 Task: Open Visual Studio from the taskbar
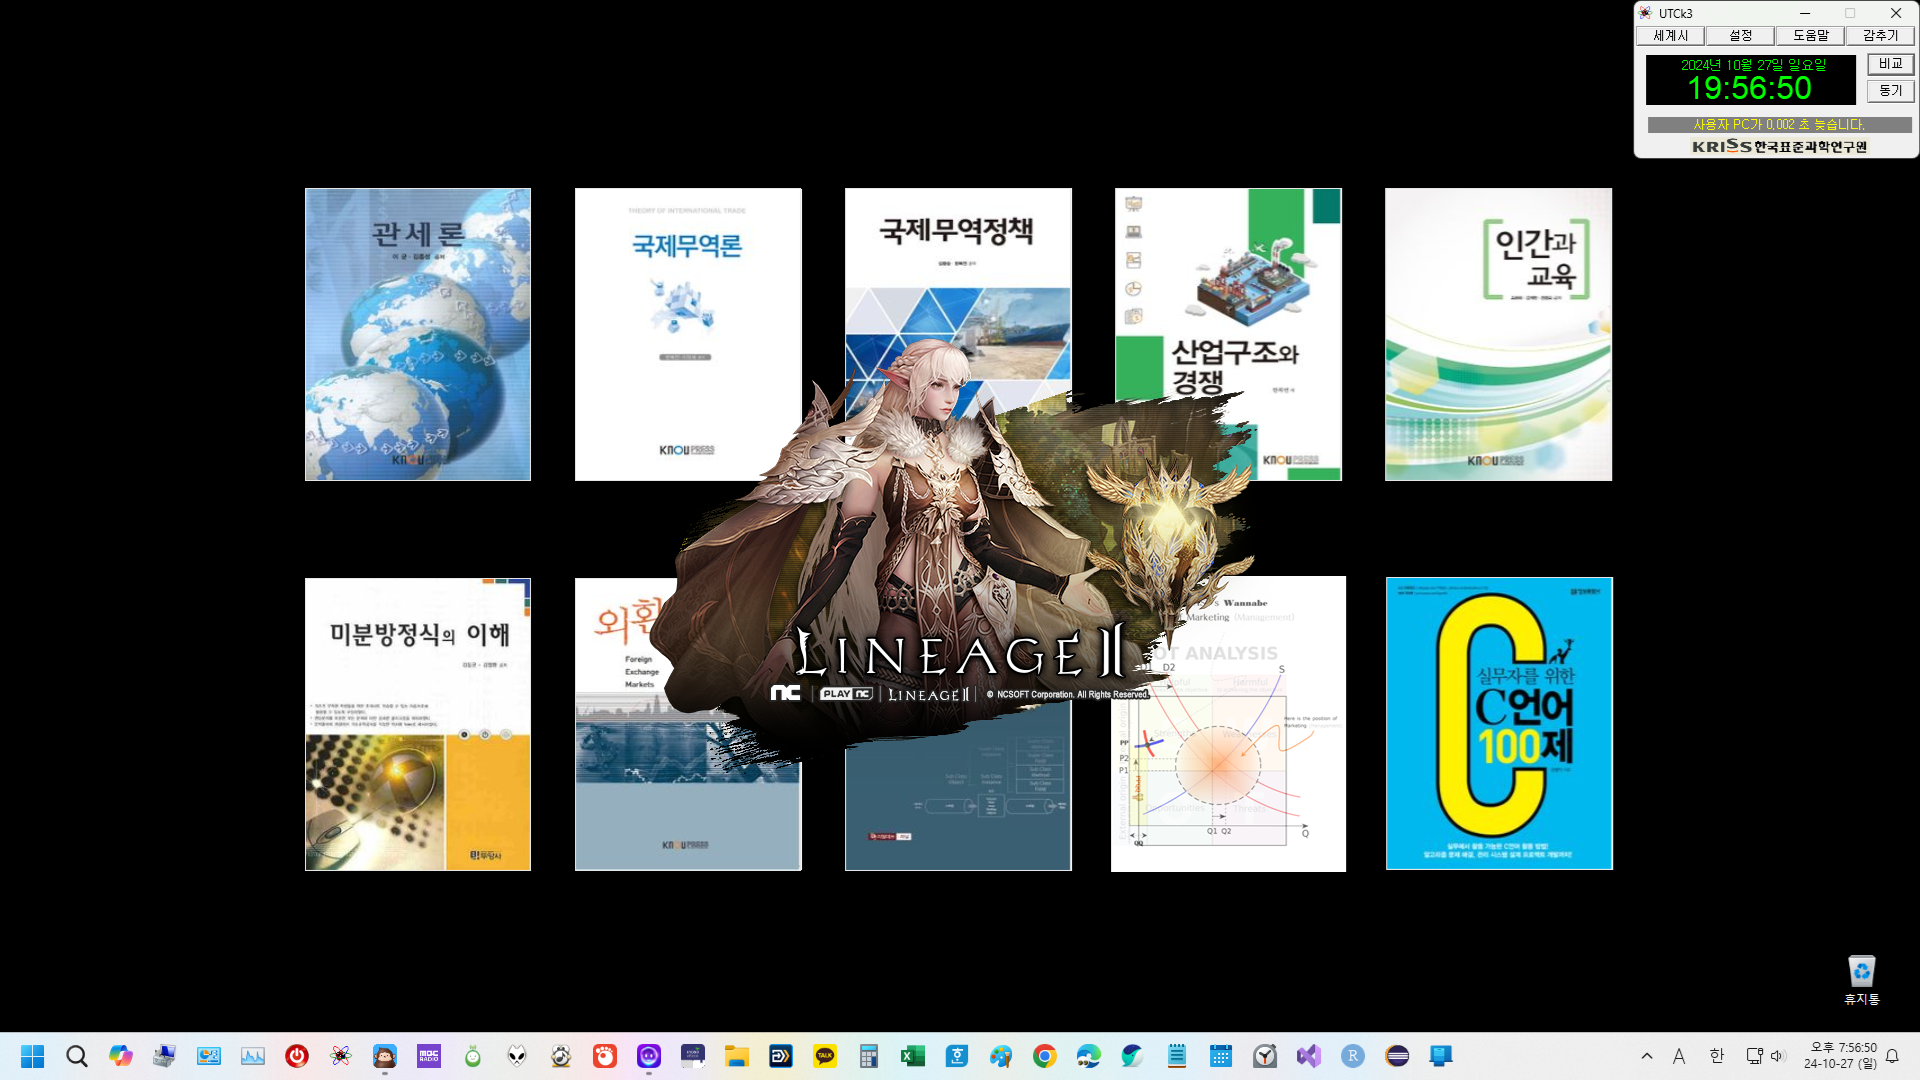pos(1309,1056)
